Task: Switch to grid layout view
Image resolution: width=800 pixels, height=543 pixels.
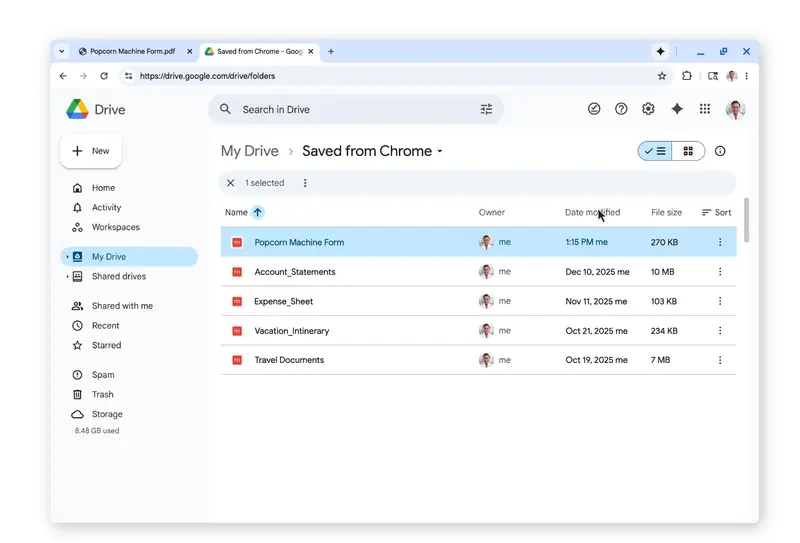Action: pyautogui.click(x=688, y=151)
